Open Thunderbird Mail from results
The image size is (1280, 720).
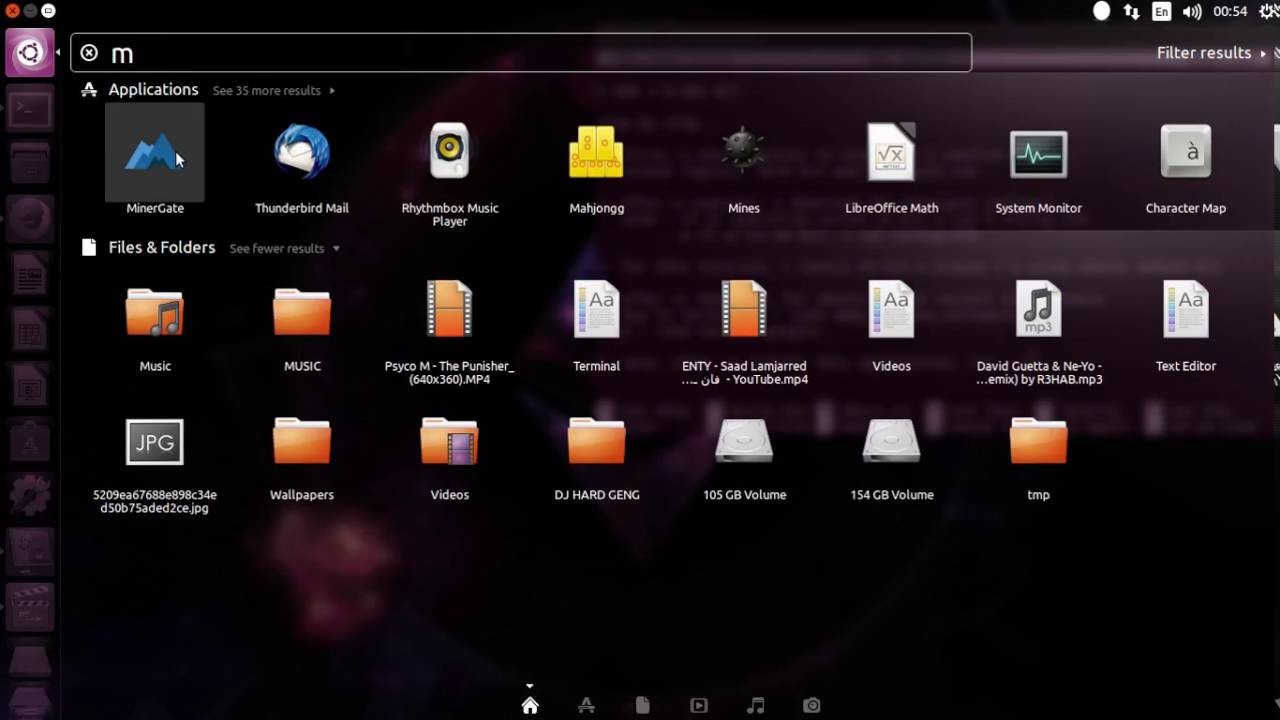point(302,153)
